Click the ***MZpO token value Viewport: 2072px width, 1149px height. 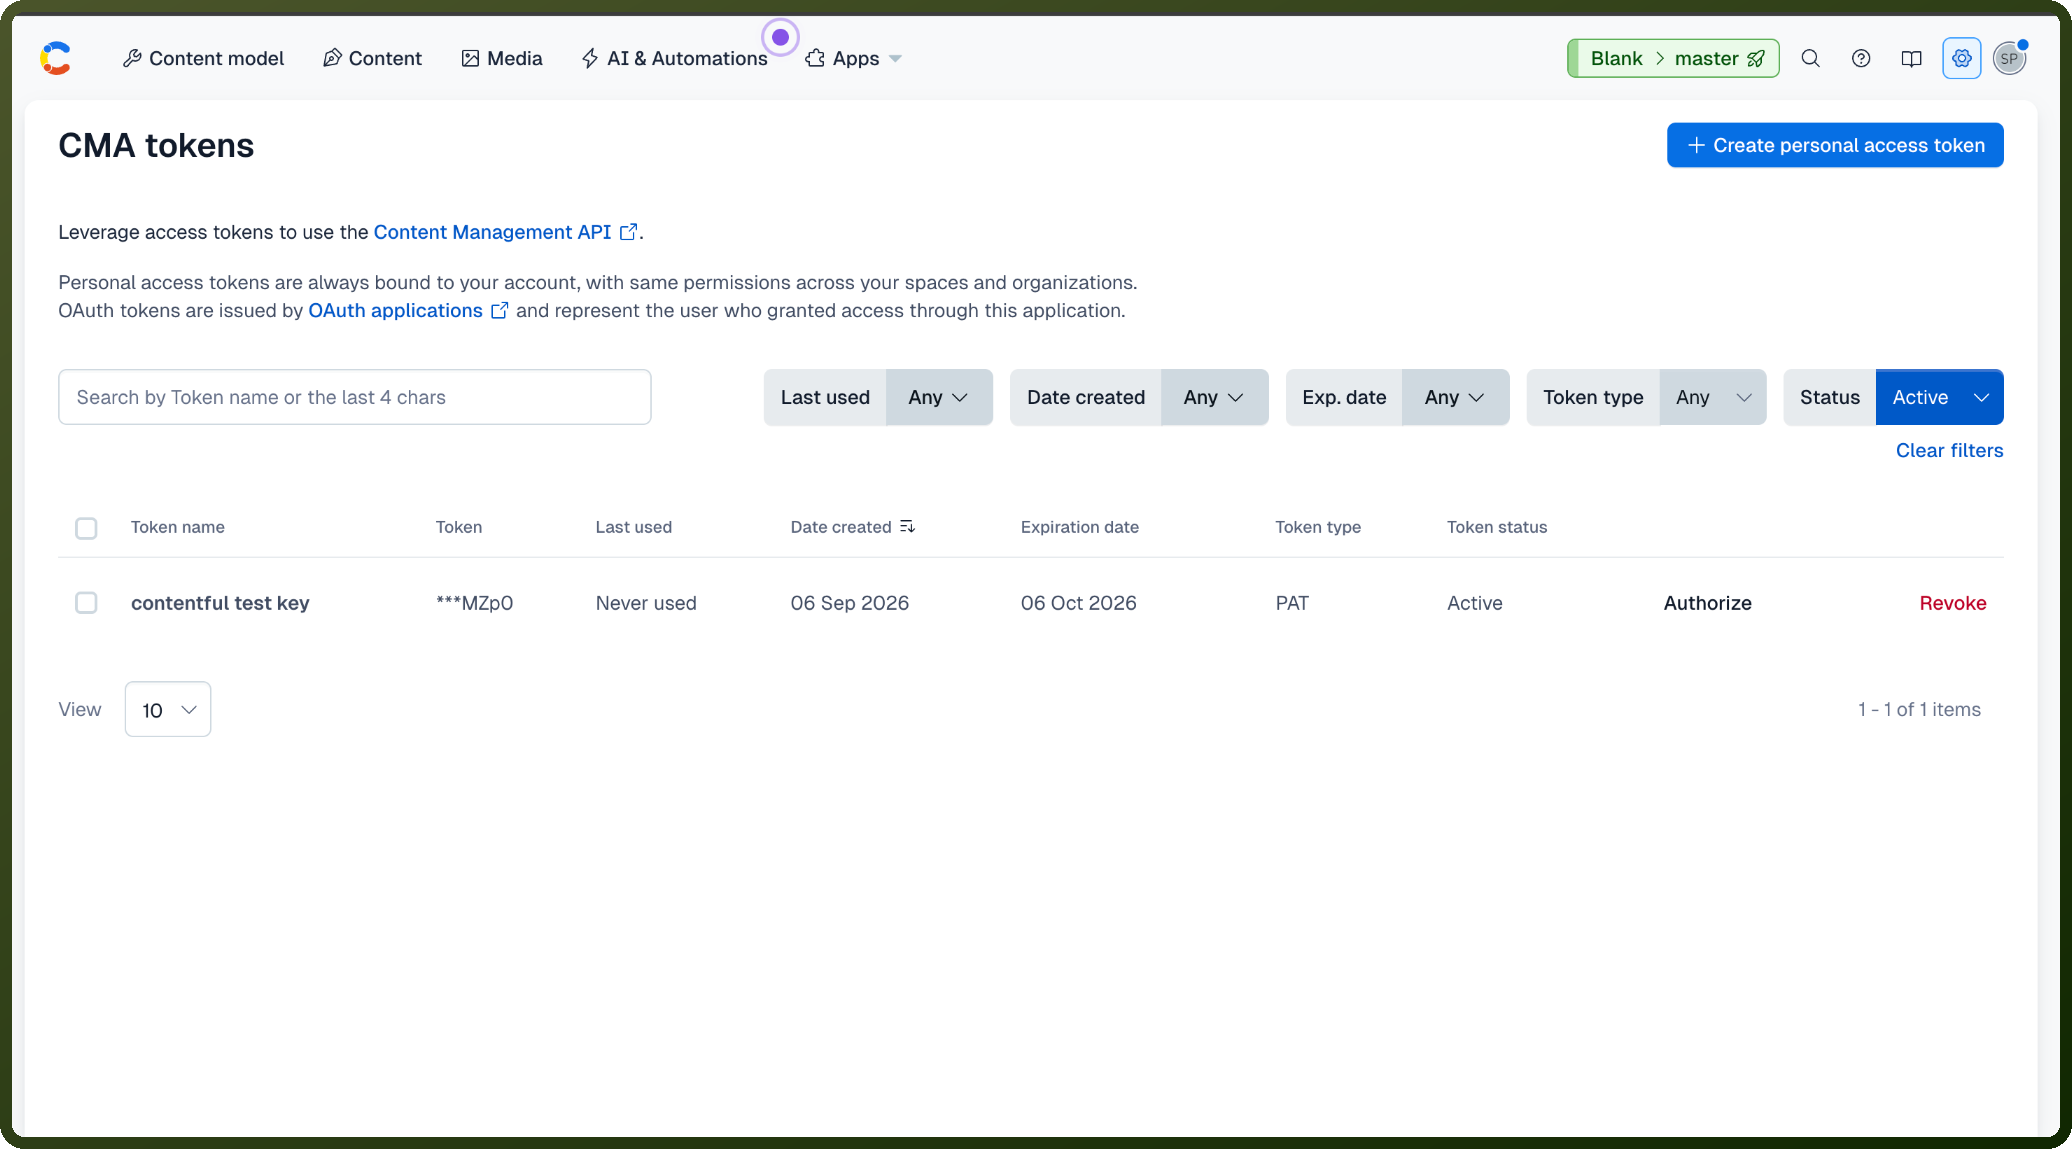[x=474, y=603]
